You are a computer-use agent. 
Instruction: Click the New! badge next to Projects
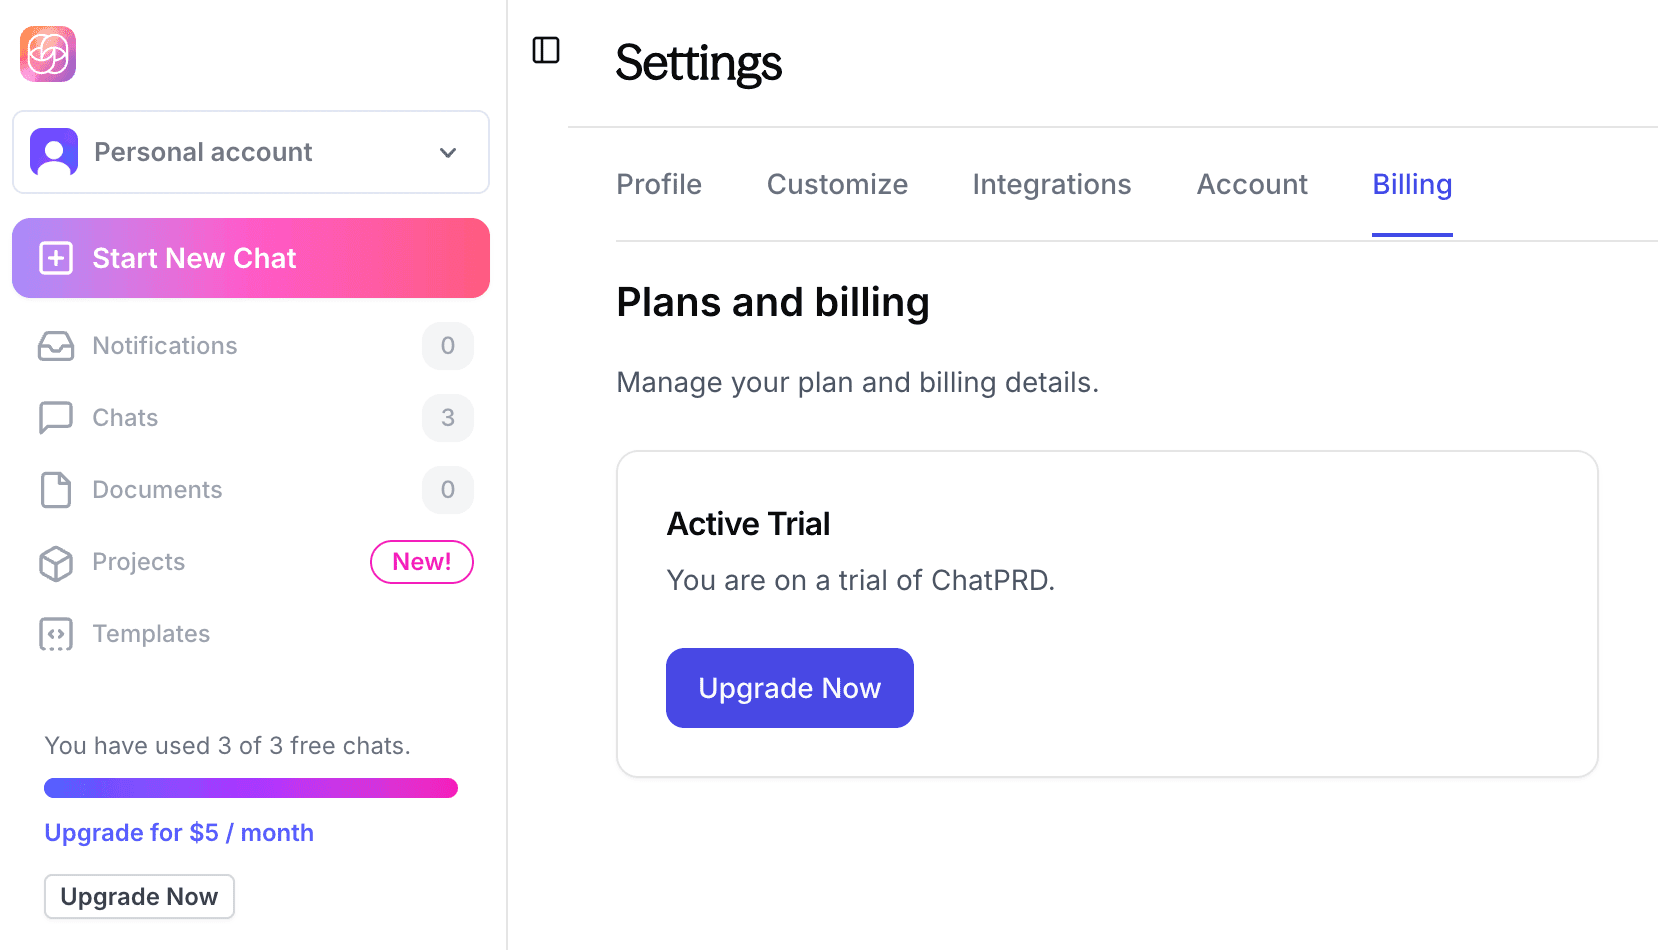(421, 562)
